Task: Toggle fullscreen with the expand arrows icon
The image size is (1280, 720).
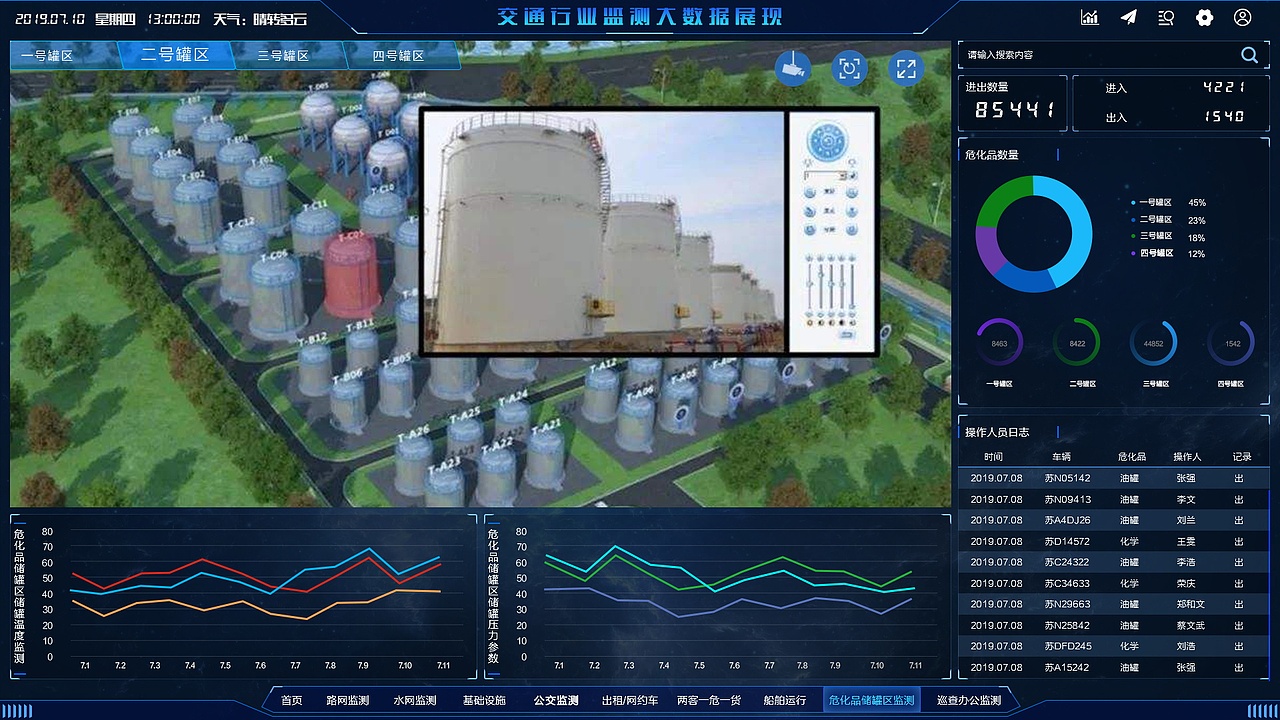Action: click(x=906, y=68)
